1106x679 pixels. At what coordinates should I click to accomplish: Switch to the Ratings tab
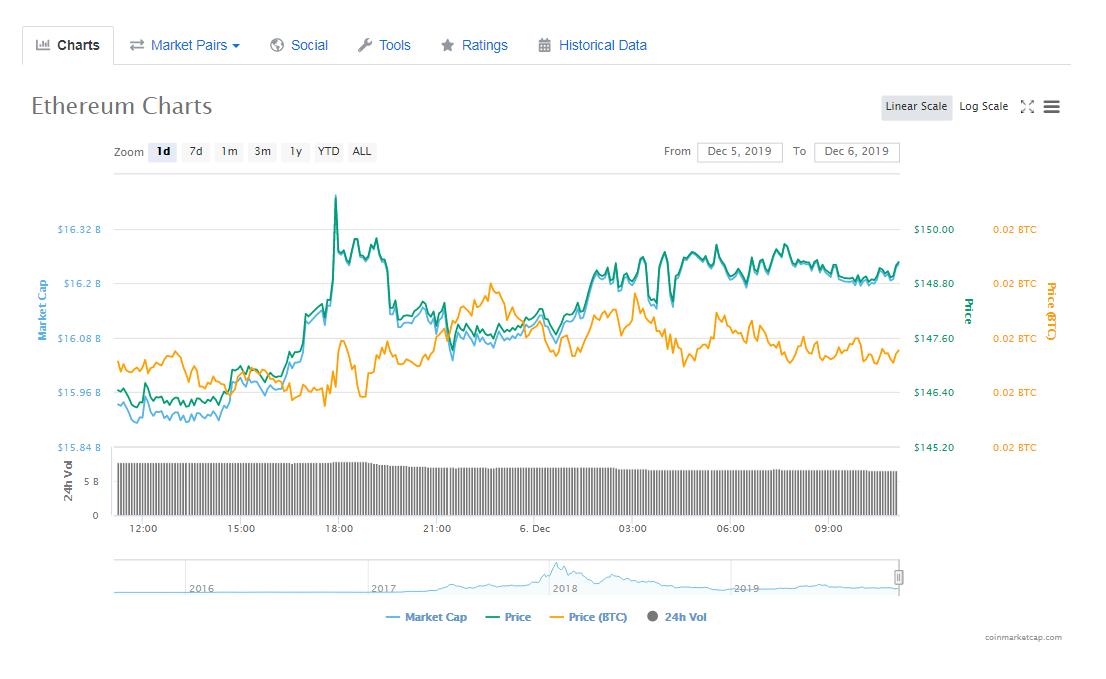tap(484, 45)
